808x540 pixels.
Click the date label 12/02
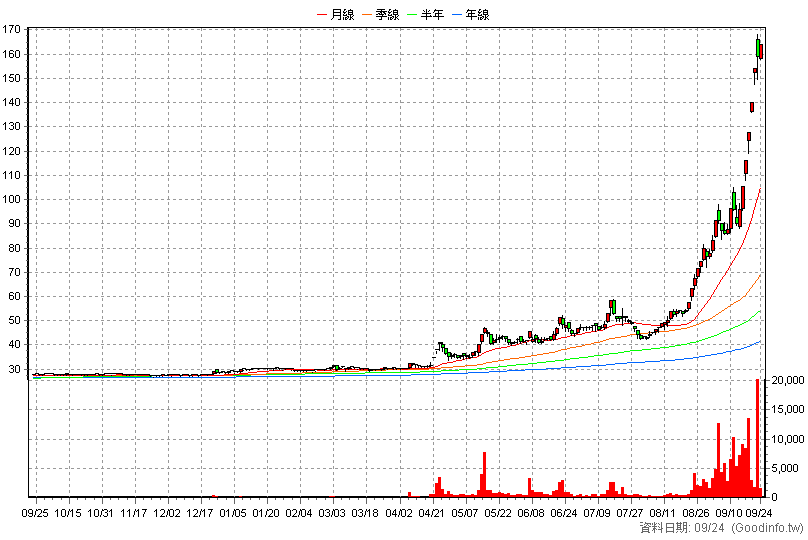[x=167, y=513]
